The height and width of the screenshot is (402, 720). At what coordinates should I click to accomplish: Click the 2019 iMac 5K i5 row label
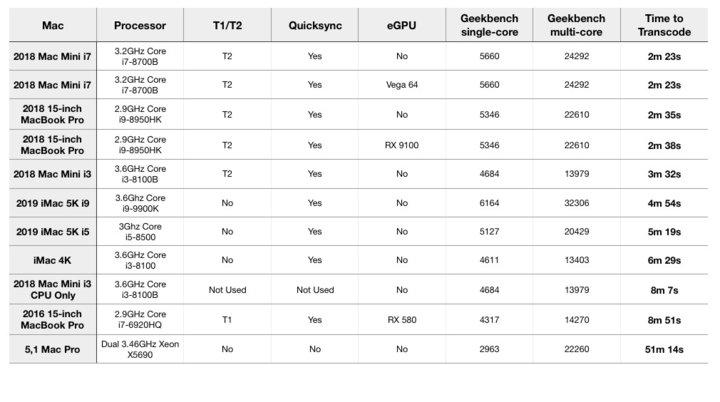click(x=53, y=232)
